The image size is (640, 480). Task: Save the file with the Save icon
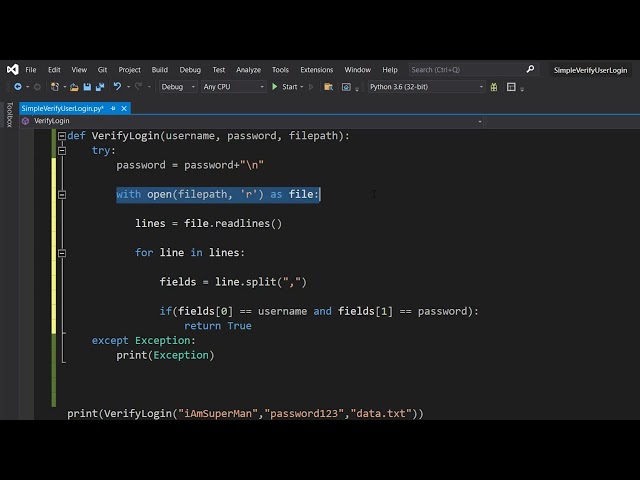point(87,87)
